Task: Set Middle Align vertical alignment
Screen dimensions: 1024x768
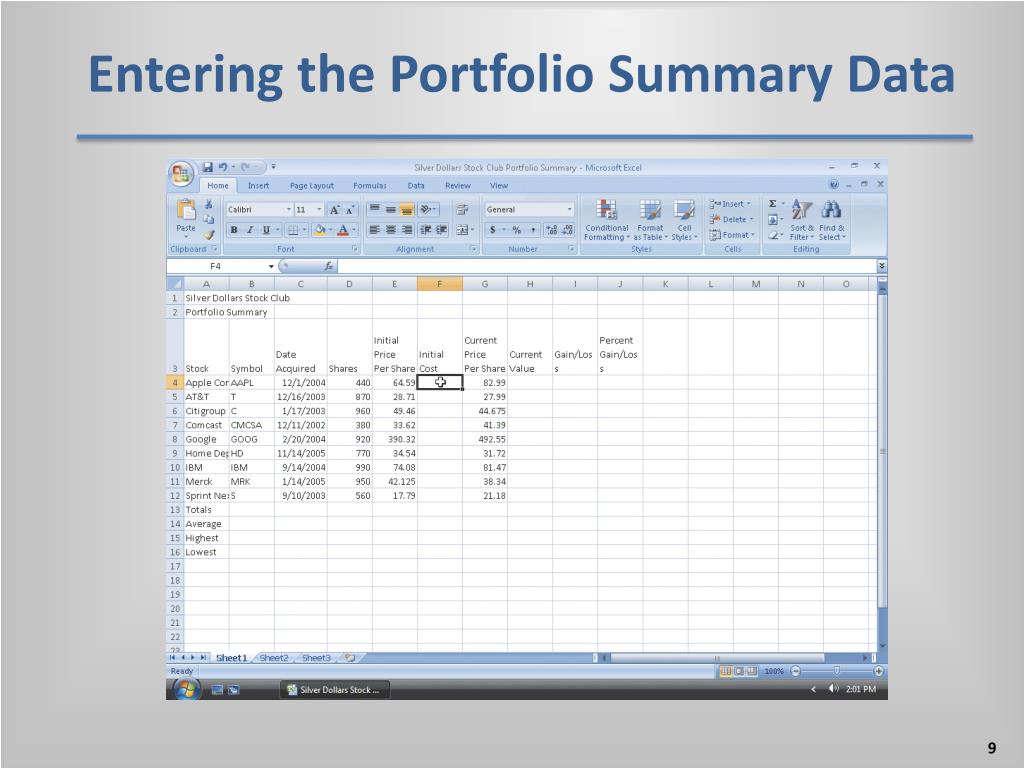Action: click(x=391, y=210)
